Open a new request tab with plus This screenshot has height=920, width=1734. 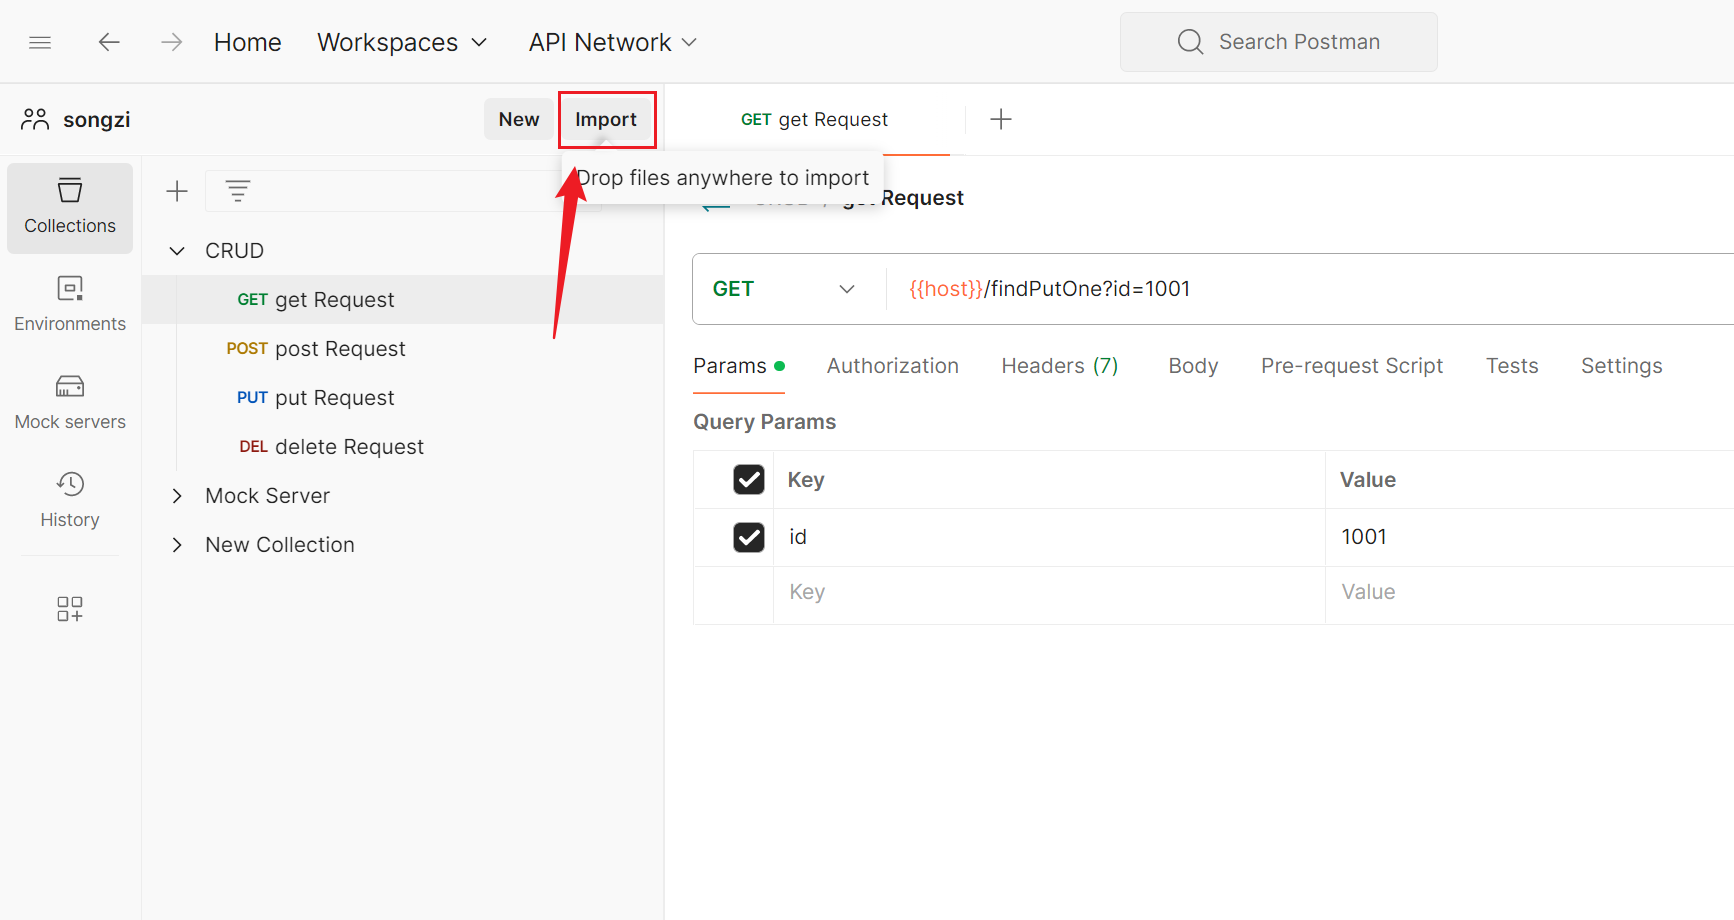[1001, 119]
